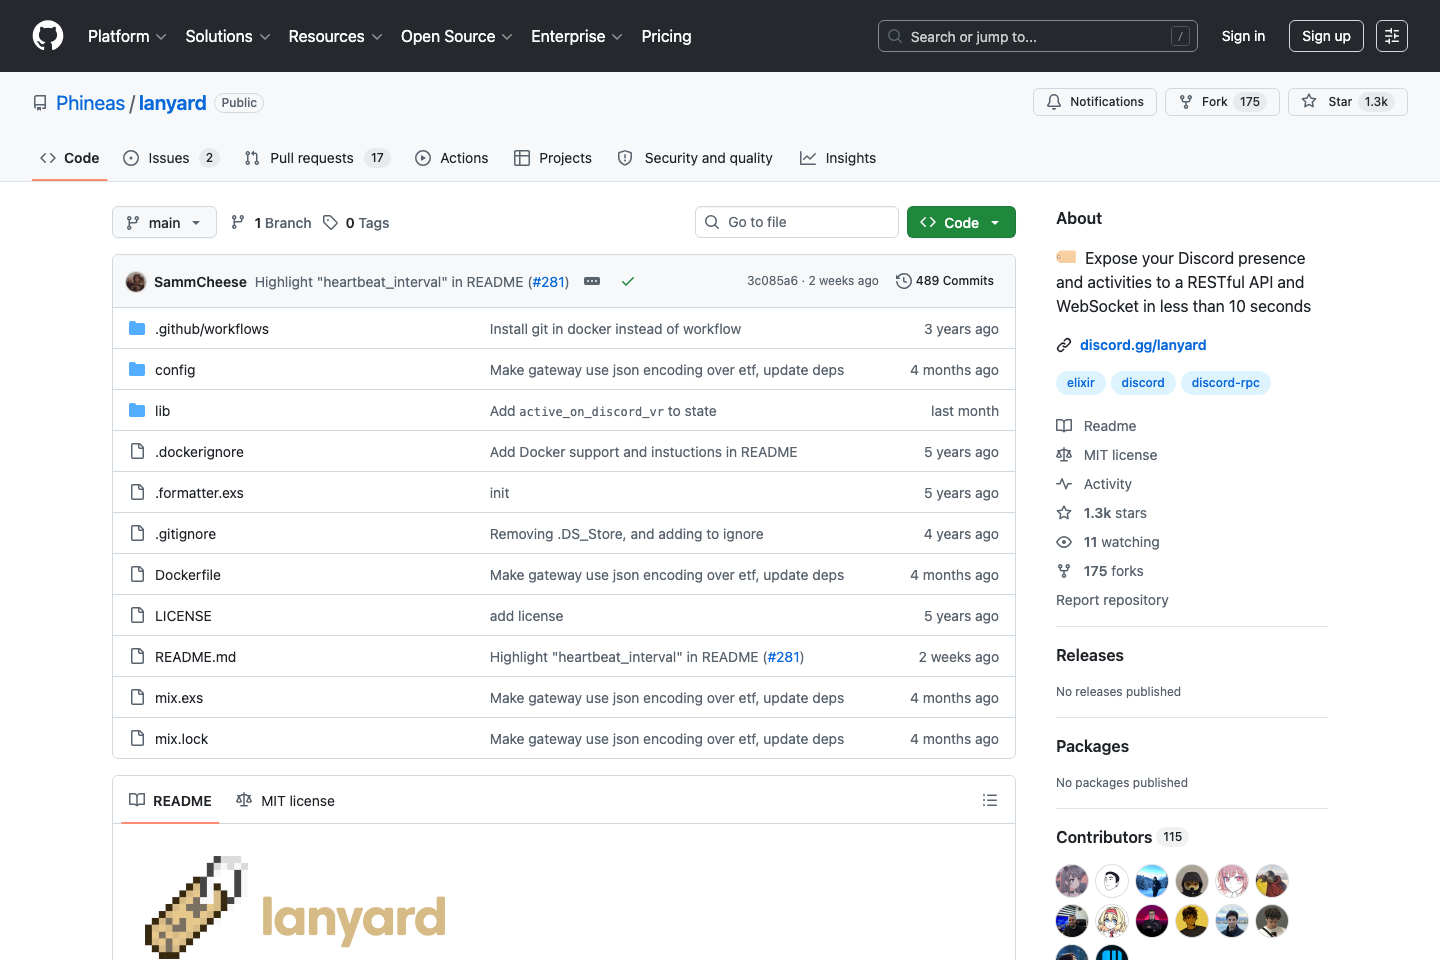
Task: Click the book icon next to Readme
Action: click(x=1063, y=425)
